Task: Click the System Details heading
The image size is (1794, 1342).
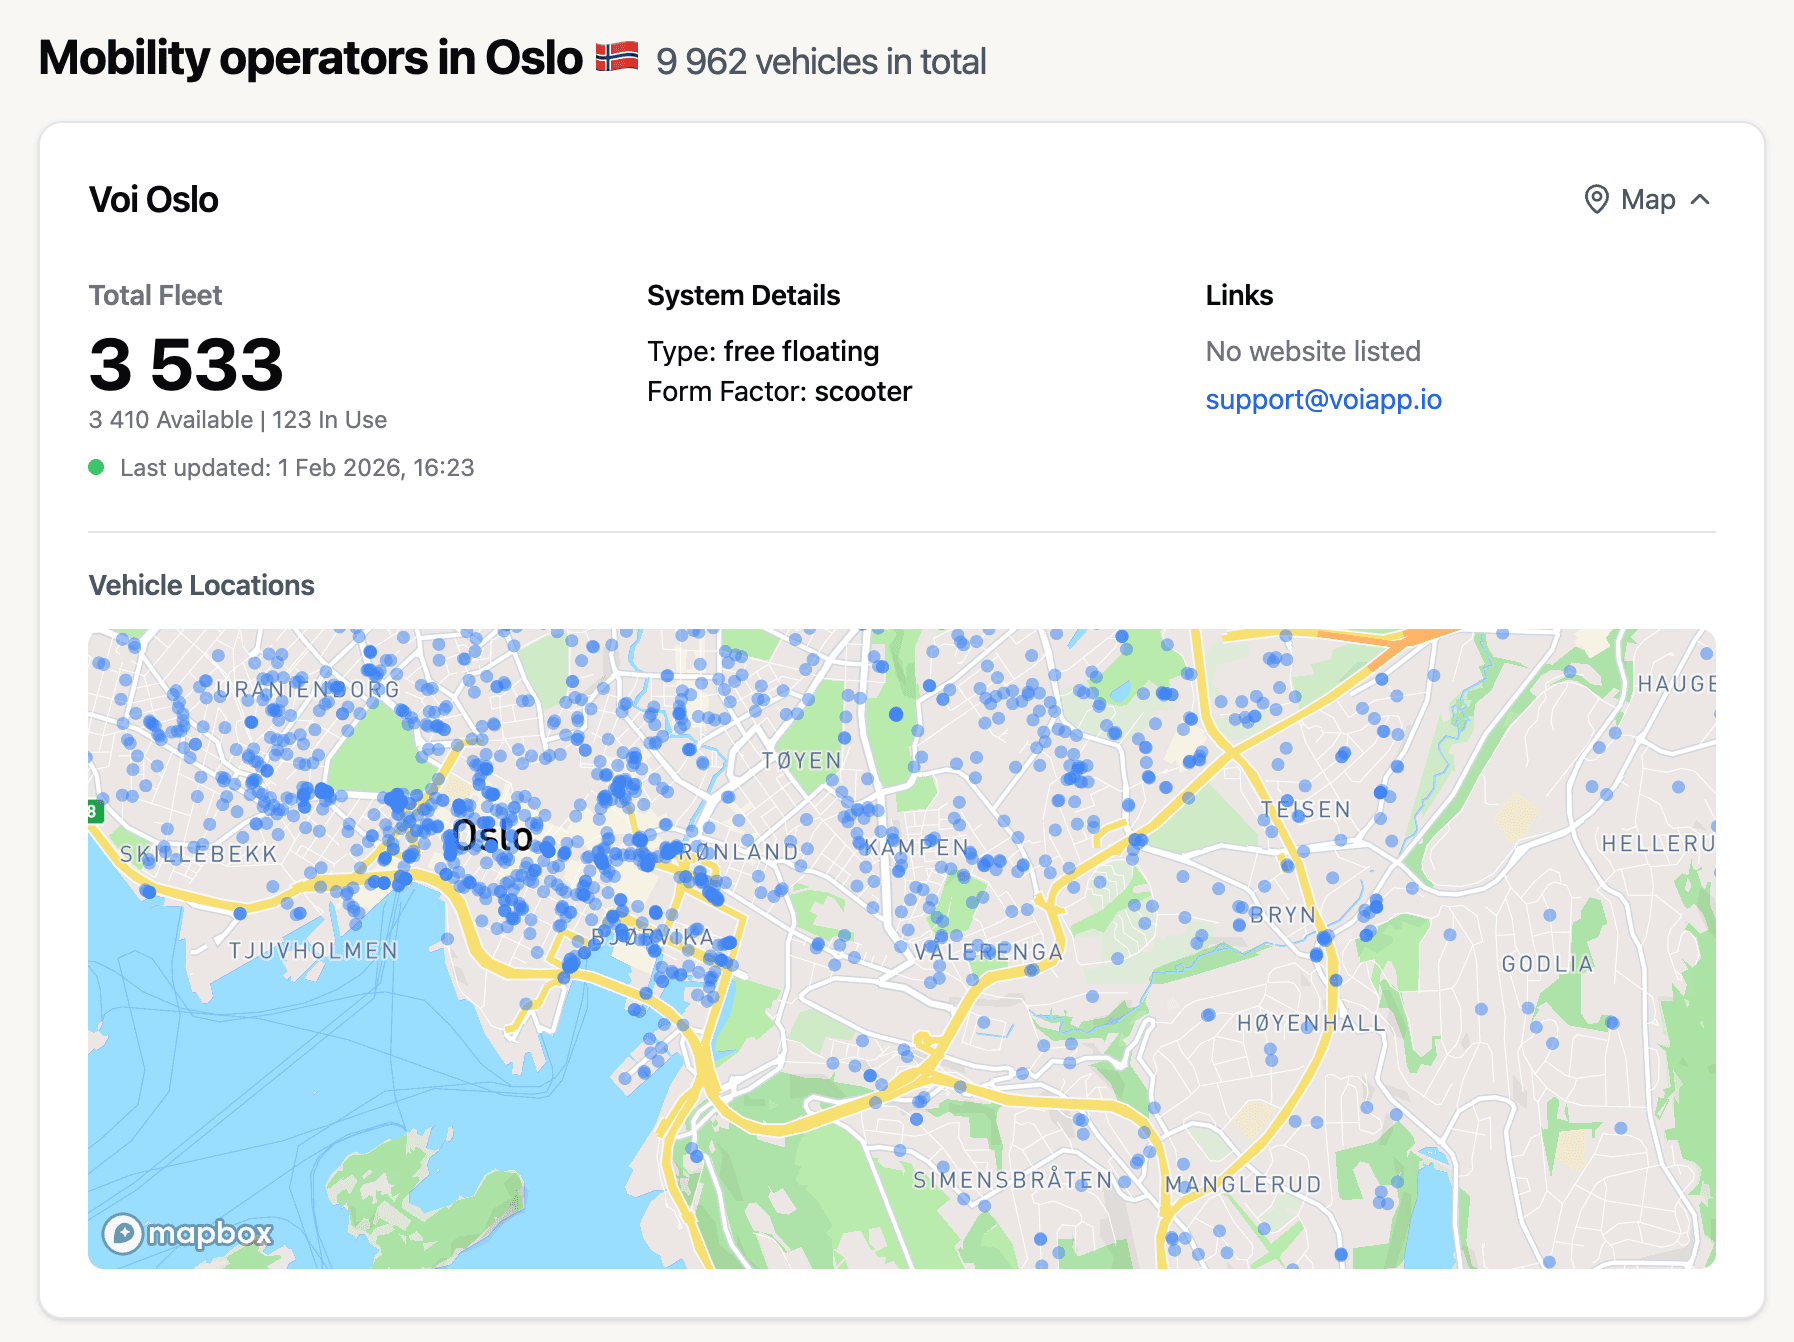Action: point(743,296)
